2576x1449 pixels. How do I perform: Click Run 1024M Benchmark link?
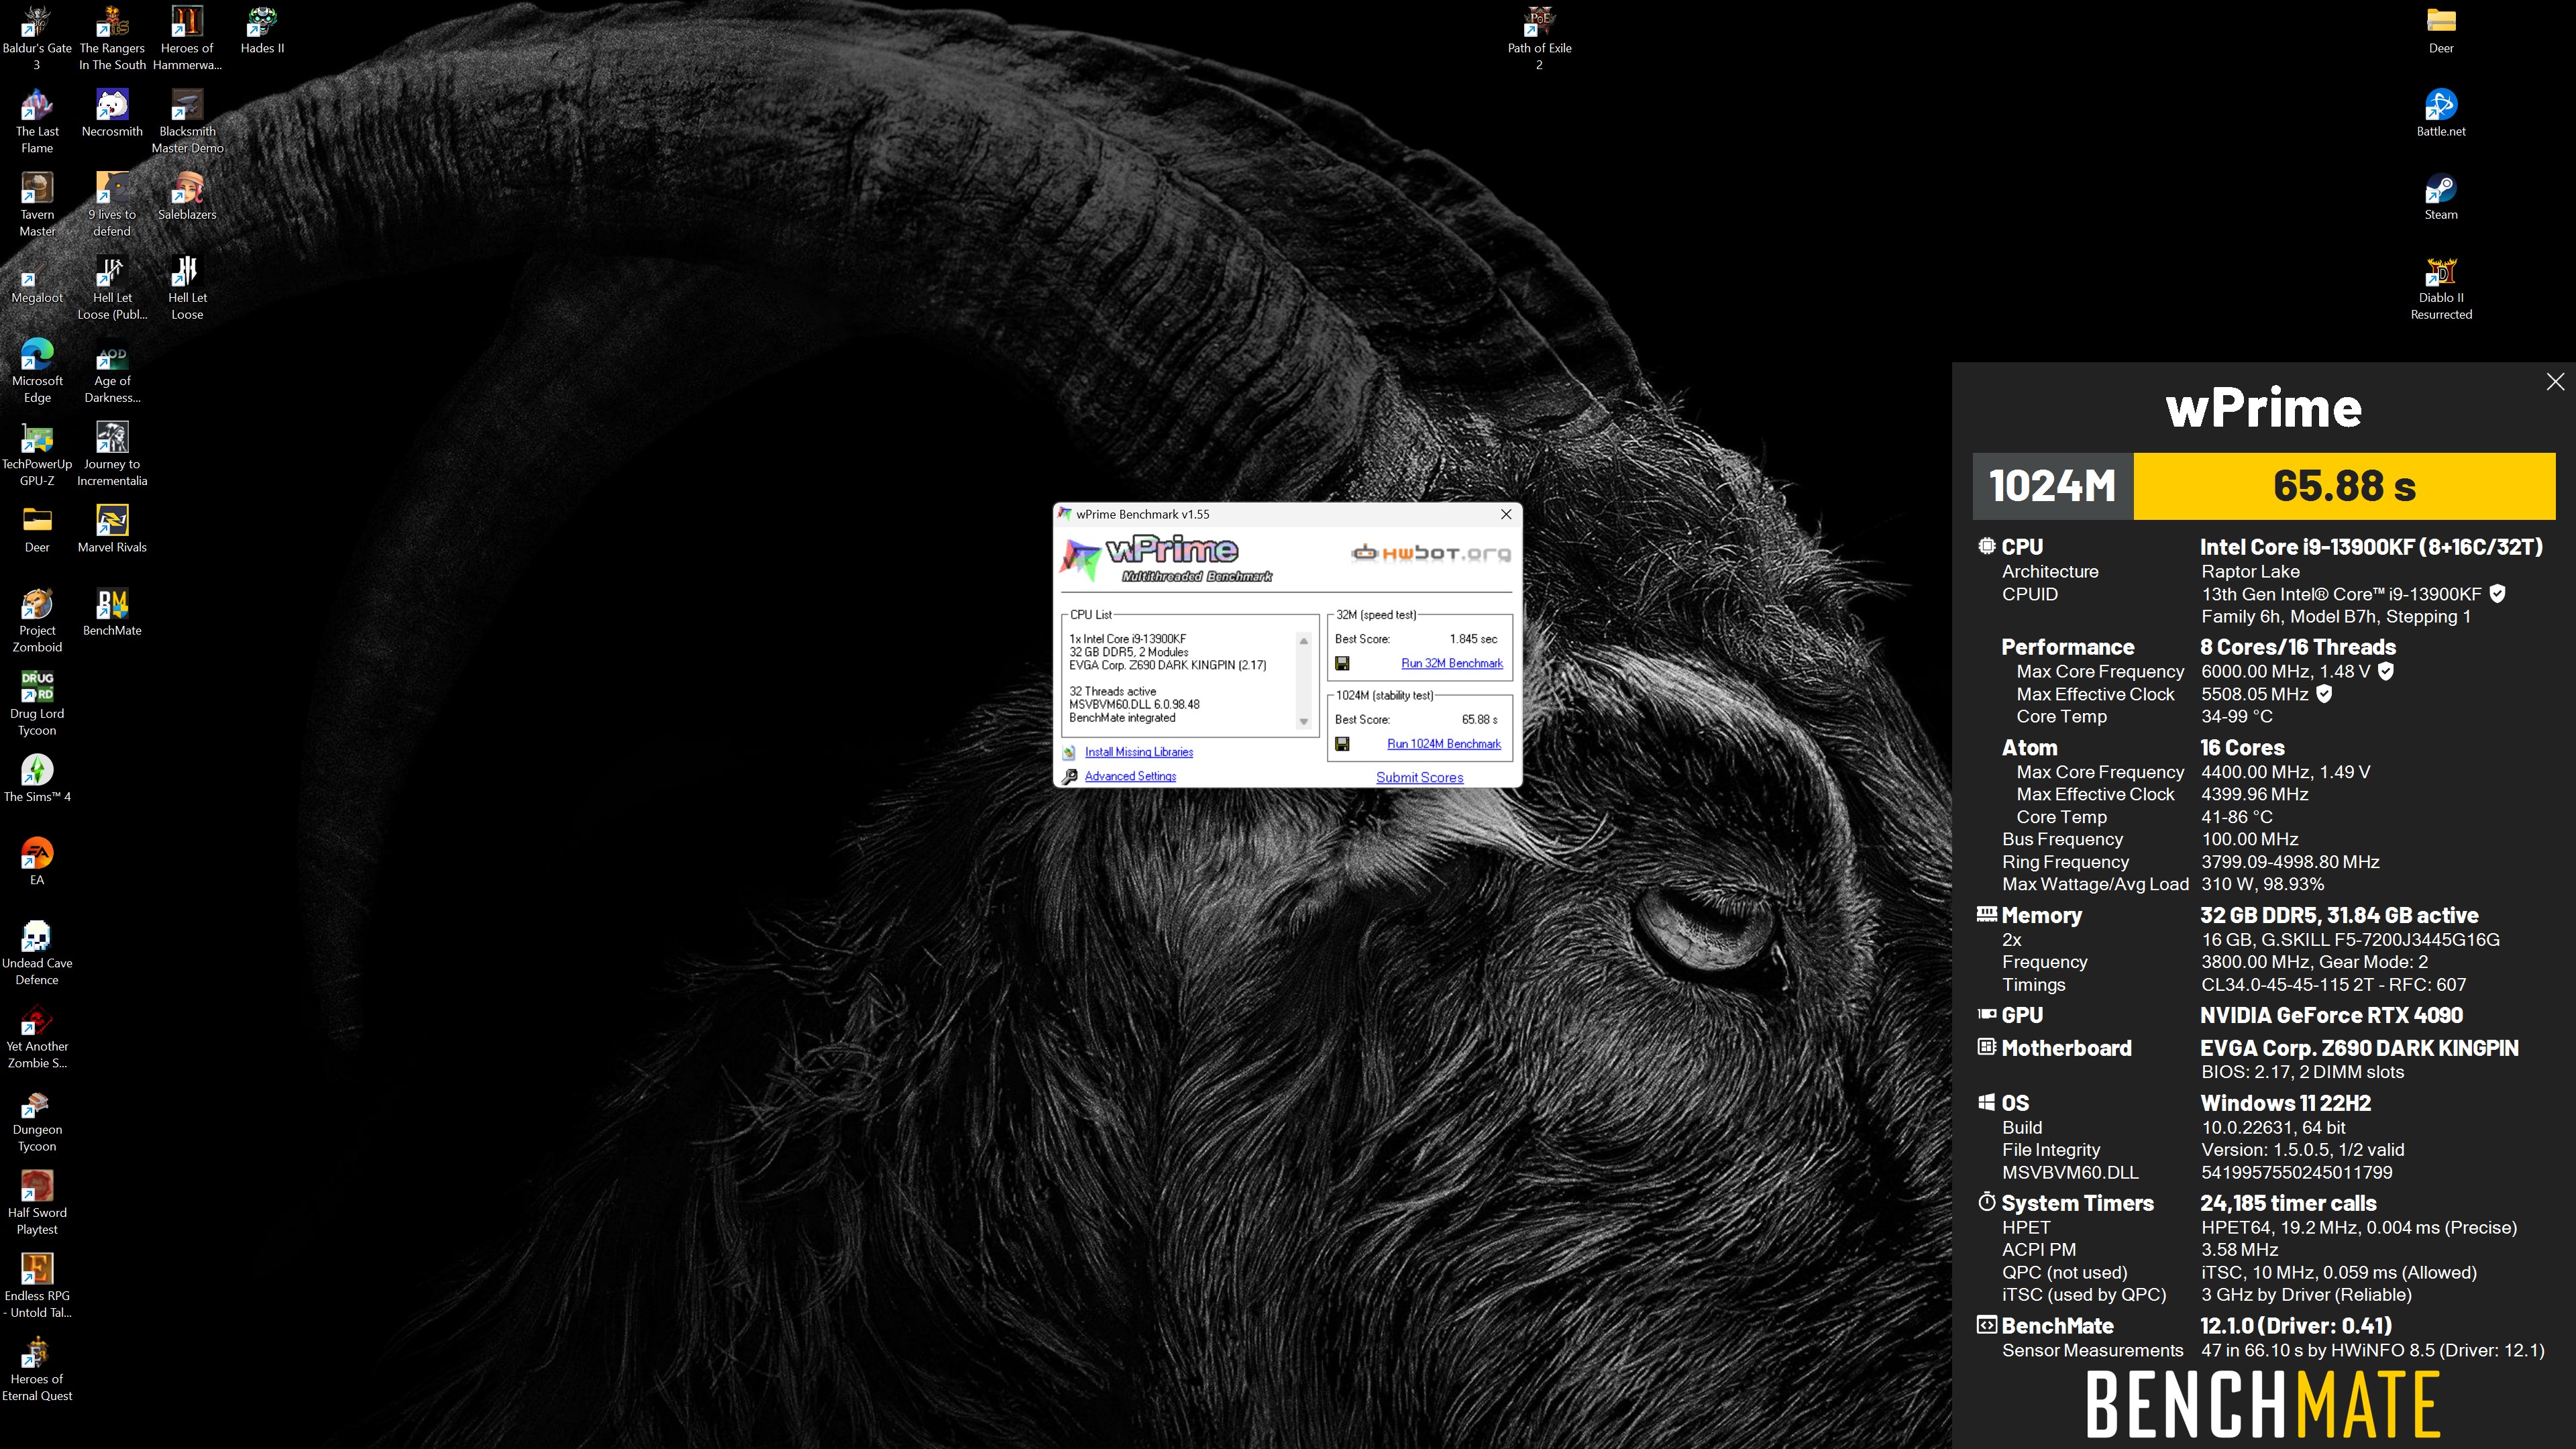[1443, 744]
